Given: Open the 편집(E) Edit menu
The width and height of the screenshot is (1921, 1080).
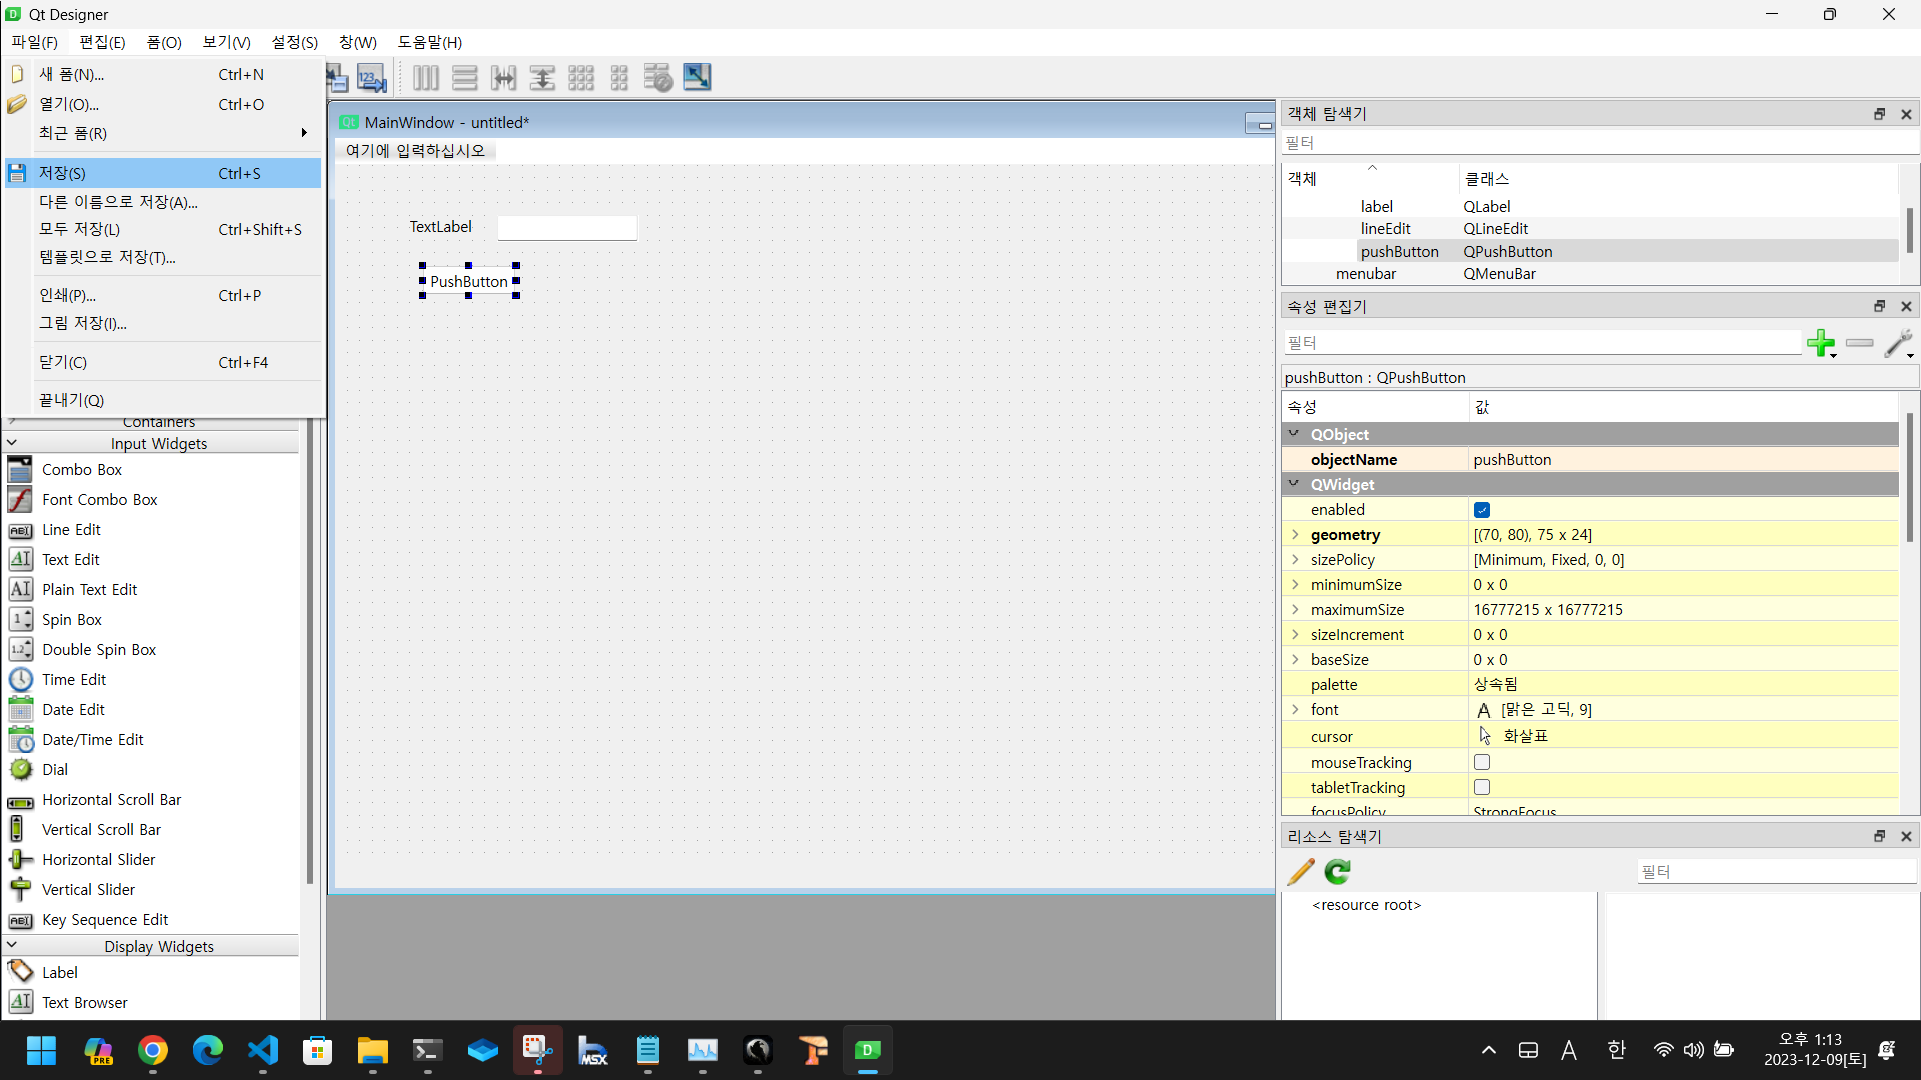Looking at the screenshot, I should point(102,42).
